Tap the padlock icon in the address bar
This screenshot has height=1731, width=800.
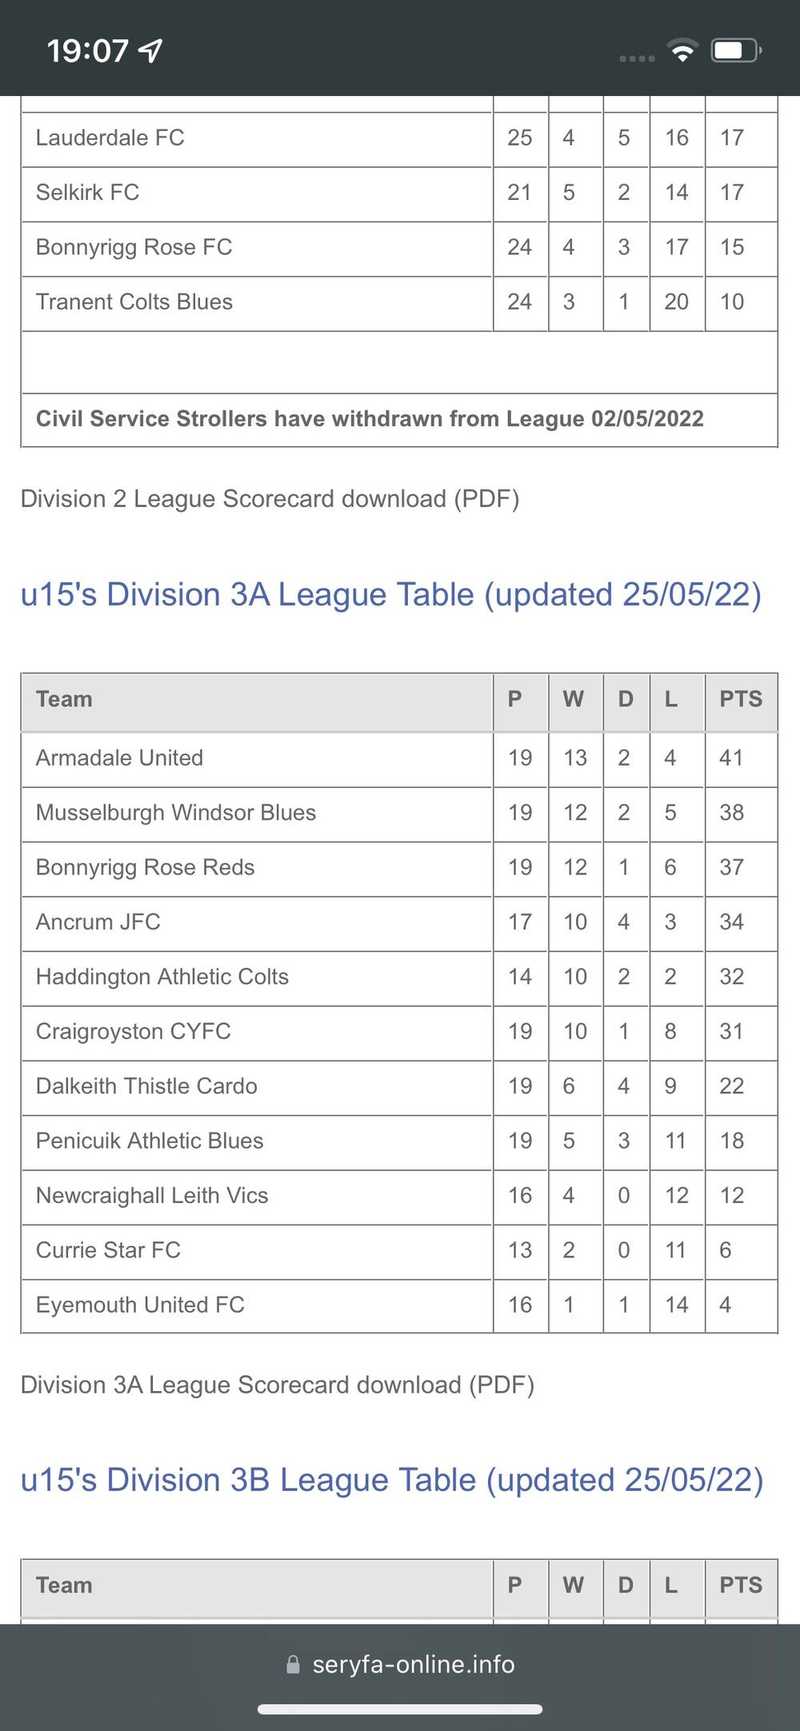click(293, 1664)
